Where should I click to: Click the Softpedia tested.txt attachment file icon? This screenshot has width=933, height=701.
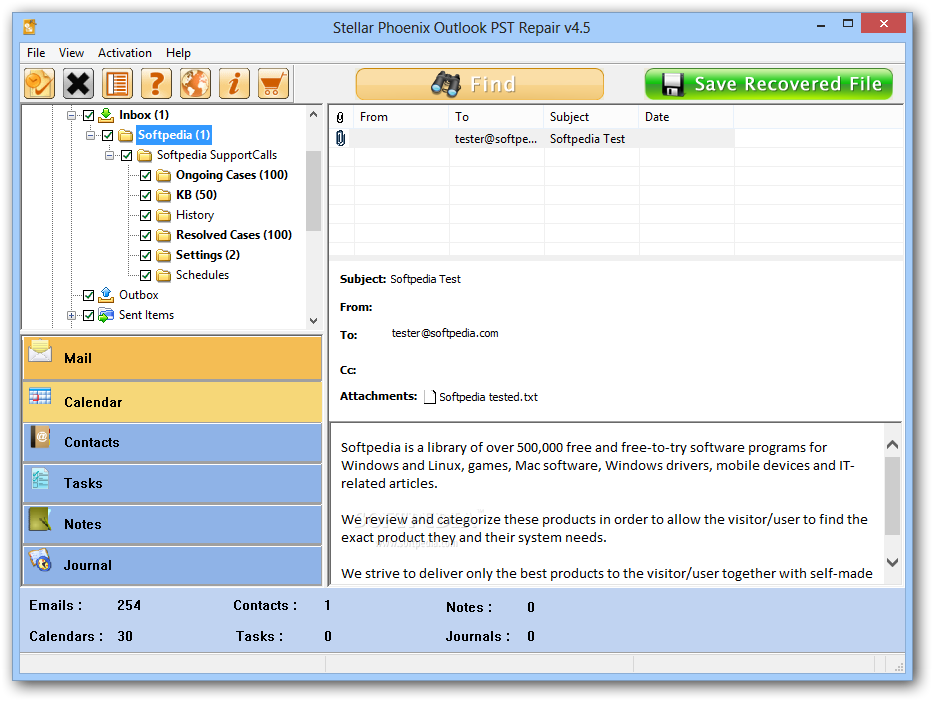click(x=430, y=397)
